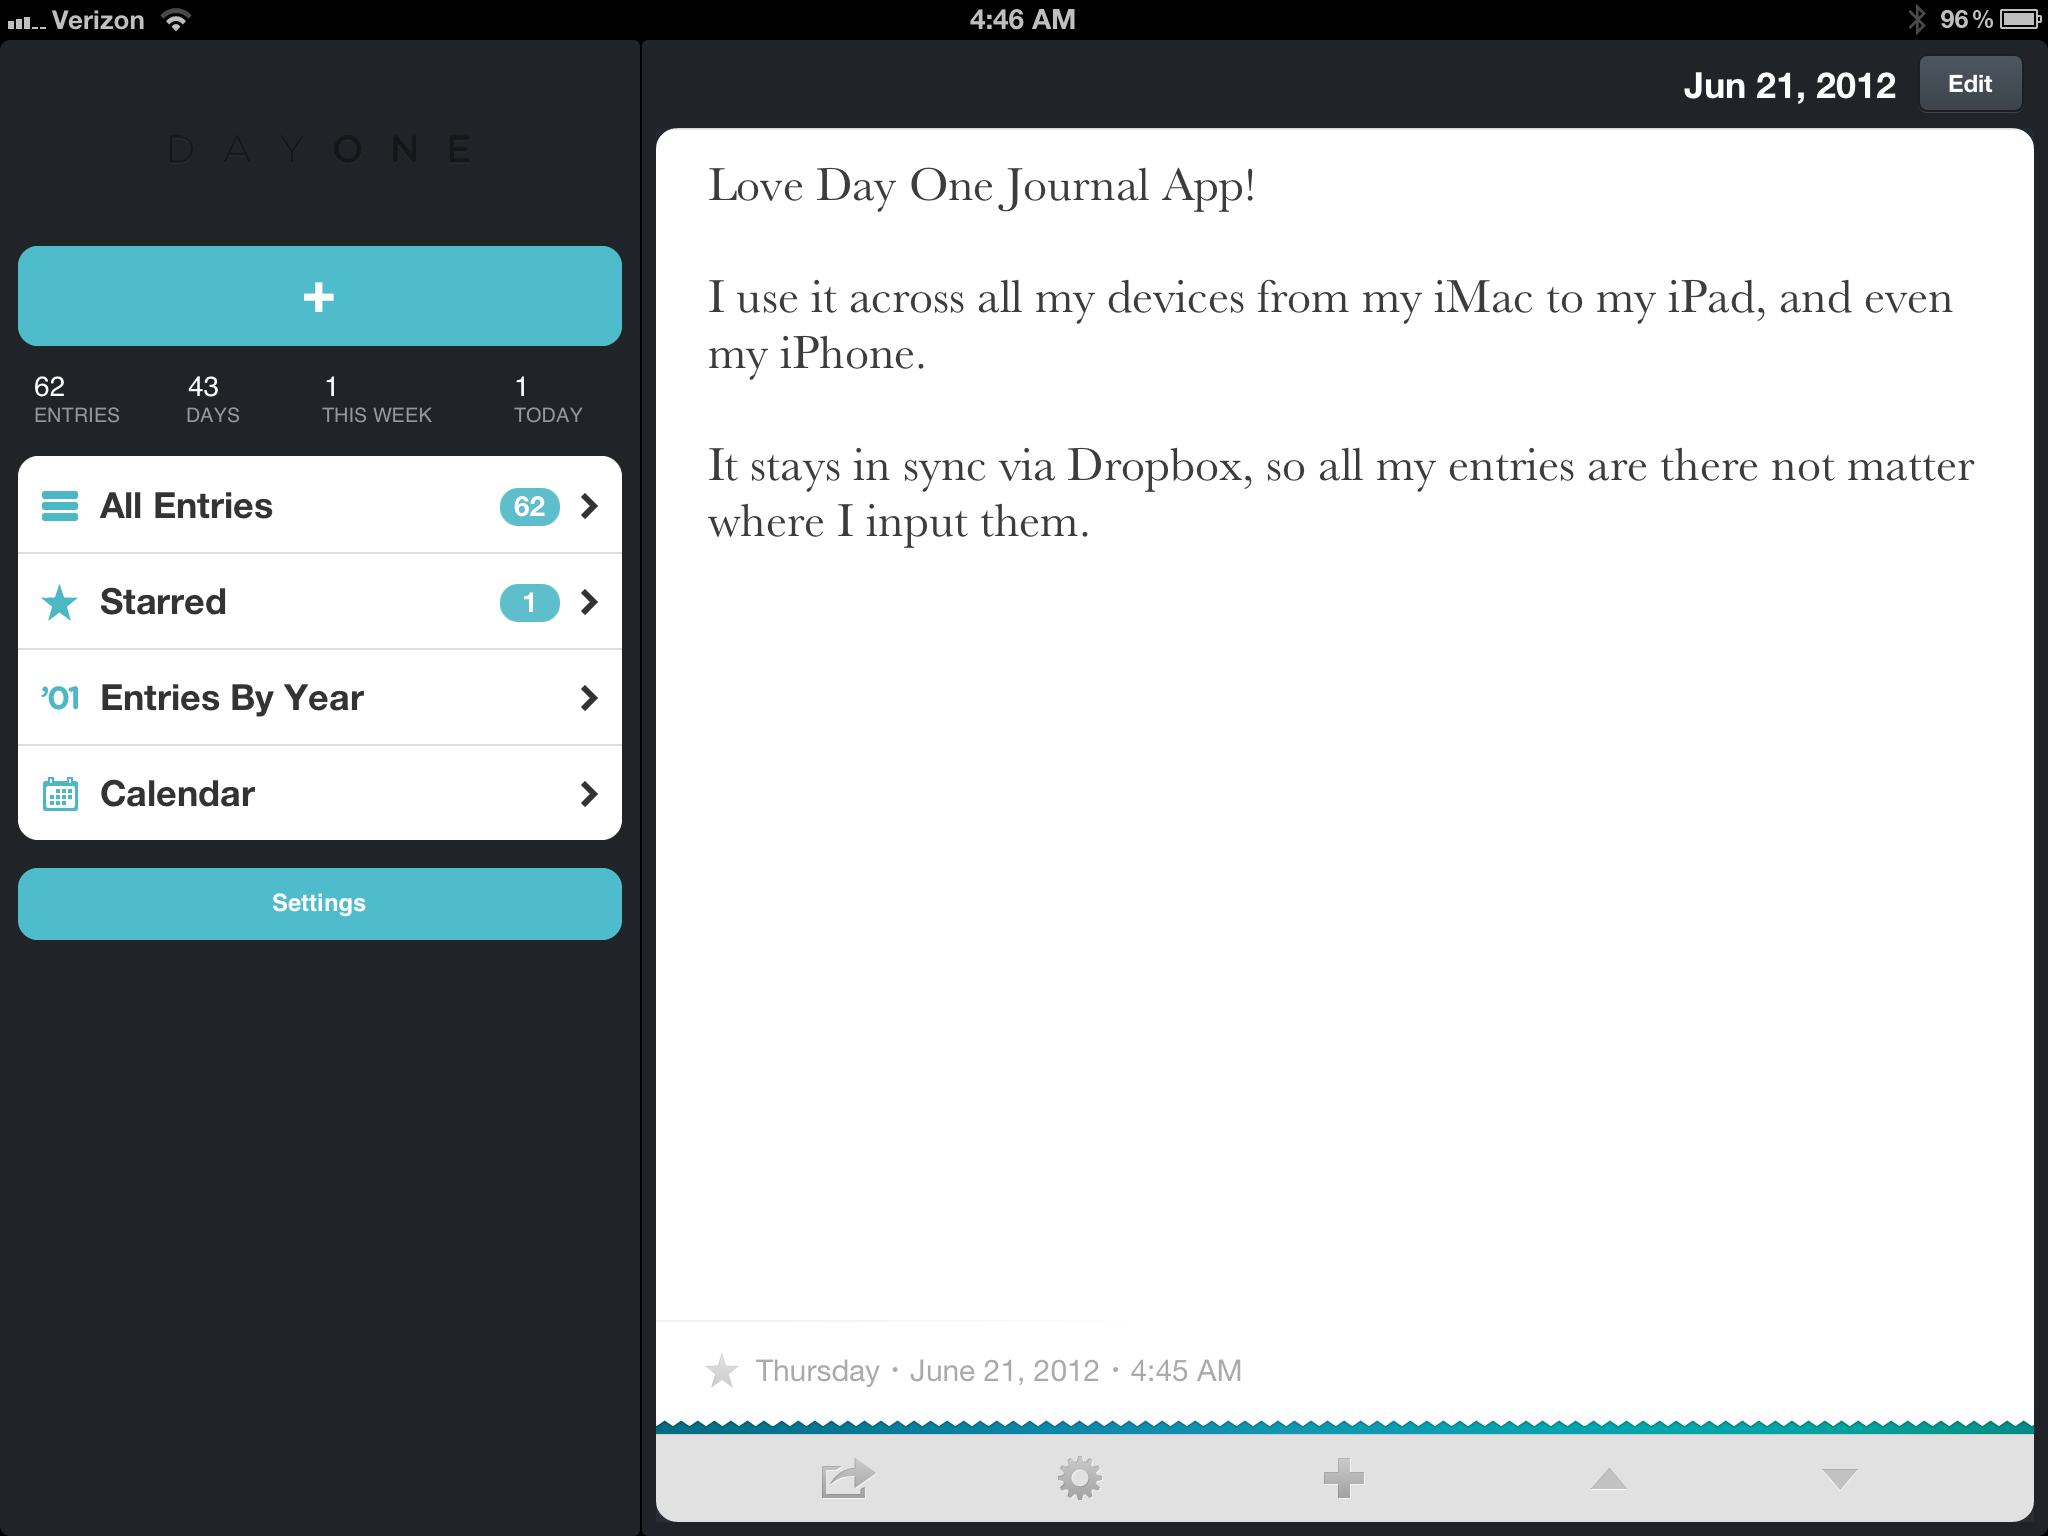Select All Entries in the sidebar

185,506
